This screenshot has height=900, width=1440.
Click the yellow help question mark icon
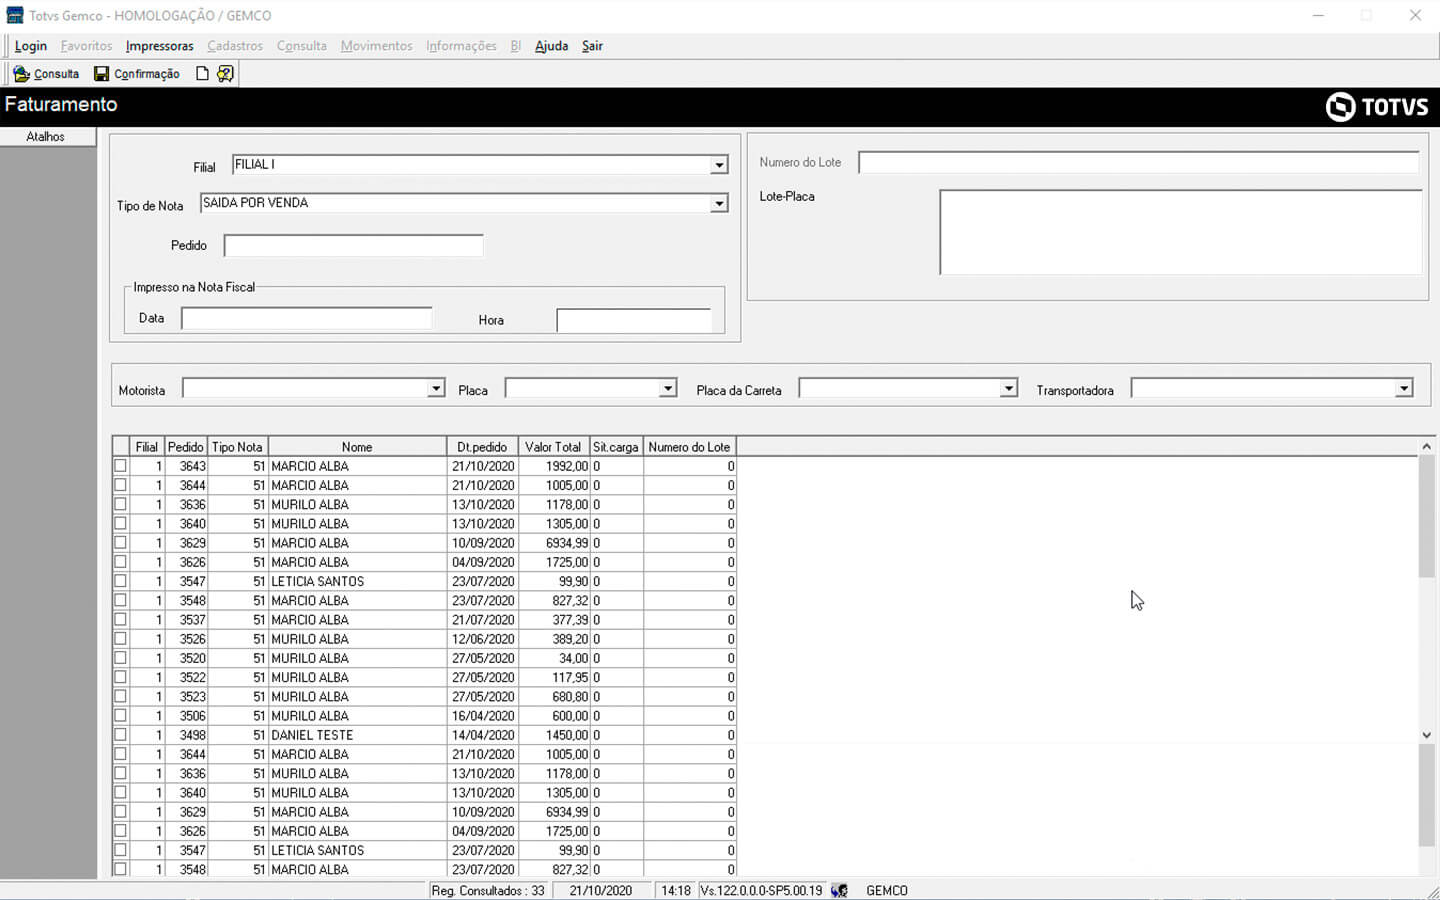225,74
